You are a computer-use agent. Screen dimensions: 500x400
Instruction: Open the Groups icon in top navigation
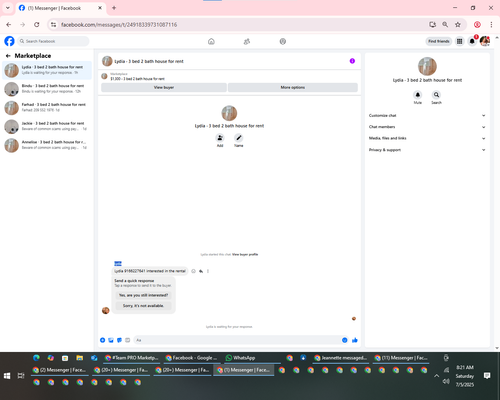[x=283, y=41]
